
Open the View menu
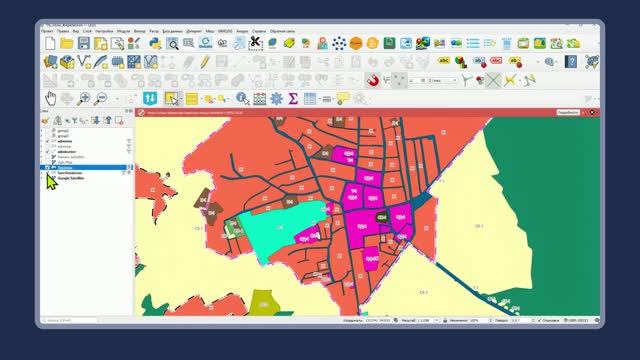pyautogui.click(x=76, y=31)
